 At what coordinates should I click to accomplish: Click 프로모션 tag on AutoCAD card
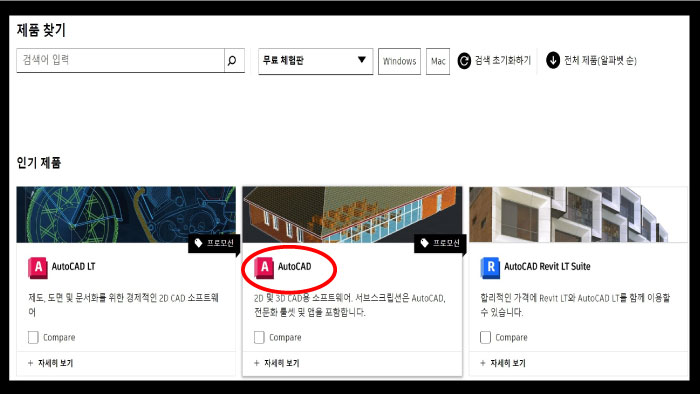click(440, 243)
